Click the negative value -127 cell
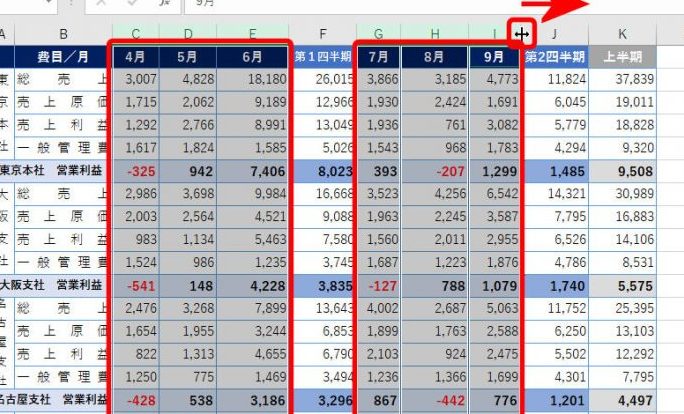The height and width of the screenshot is (414, 684). point(378,286)
